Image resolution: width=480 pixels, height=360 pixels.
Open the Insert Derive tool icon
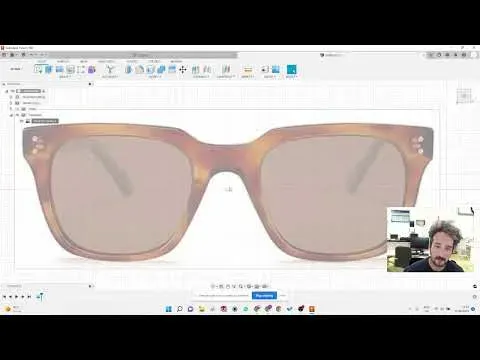coord(265,69)
